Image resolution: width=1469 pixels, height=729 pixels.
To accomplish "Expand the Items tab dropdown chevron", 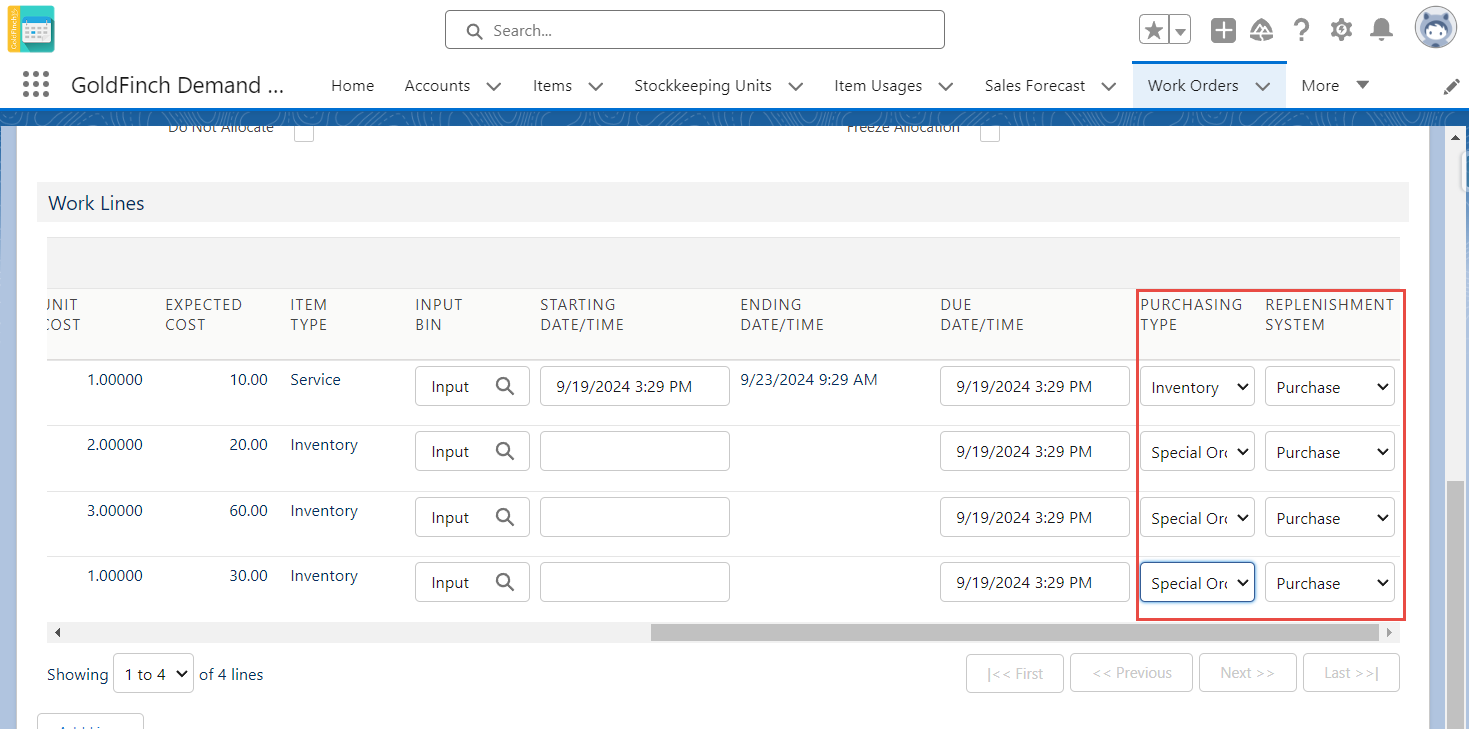I will [x=596, y=86].
